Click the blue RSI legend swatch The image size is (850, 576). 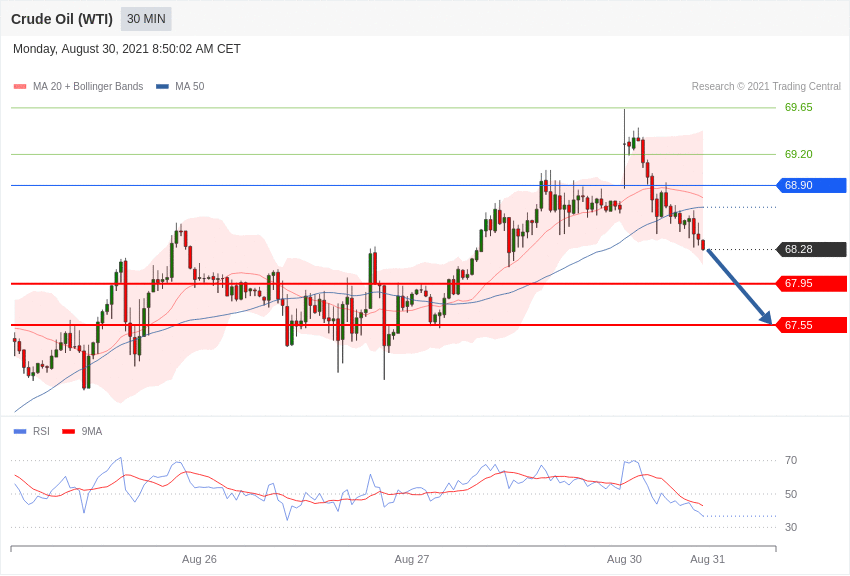[20, 432]
